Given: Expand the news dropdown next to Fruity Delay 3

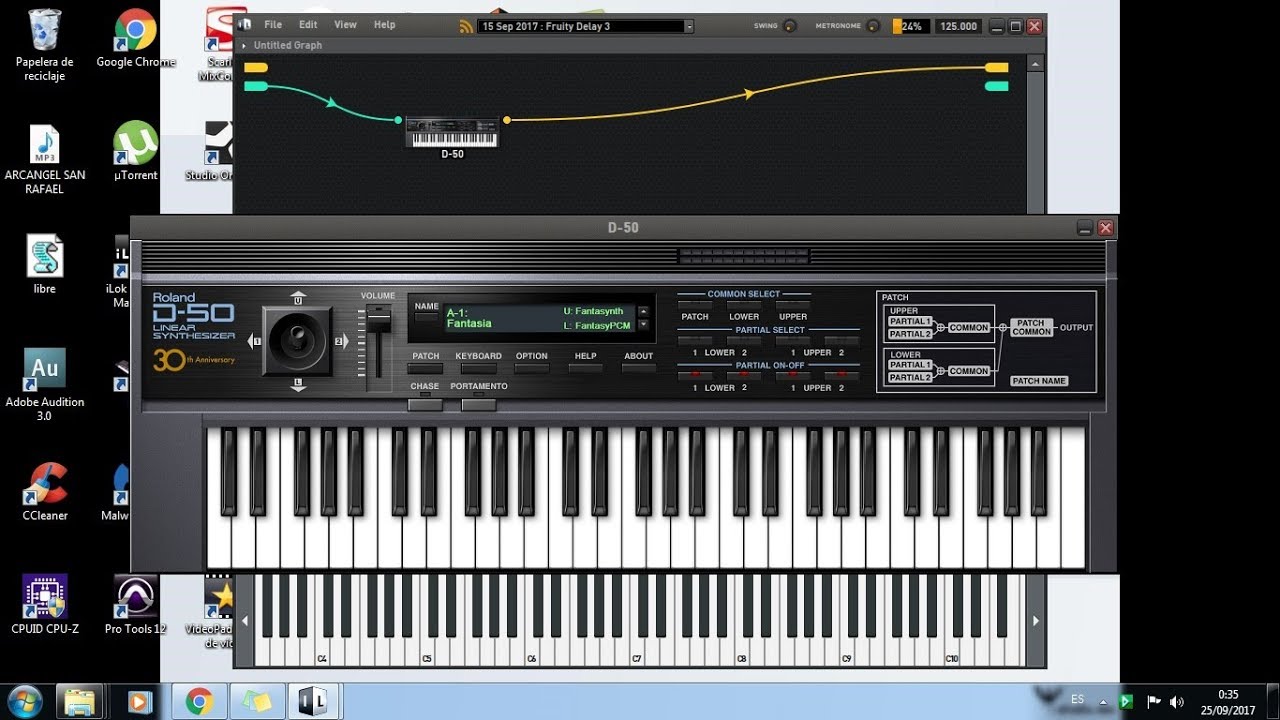Looking at the screenshot, I should 689,26.
